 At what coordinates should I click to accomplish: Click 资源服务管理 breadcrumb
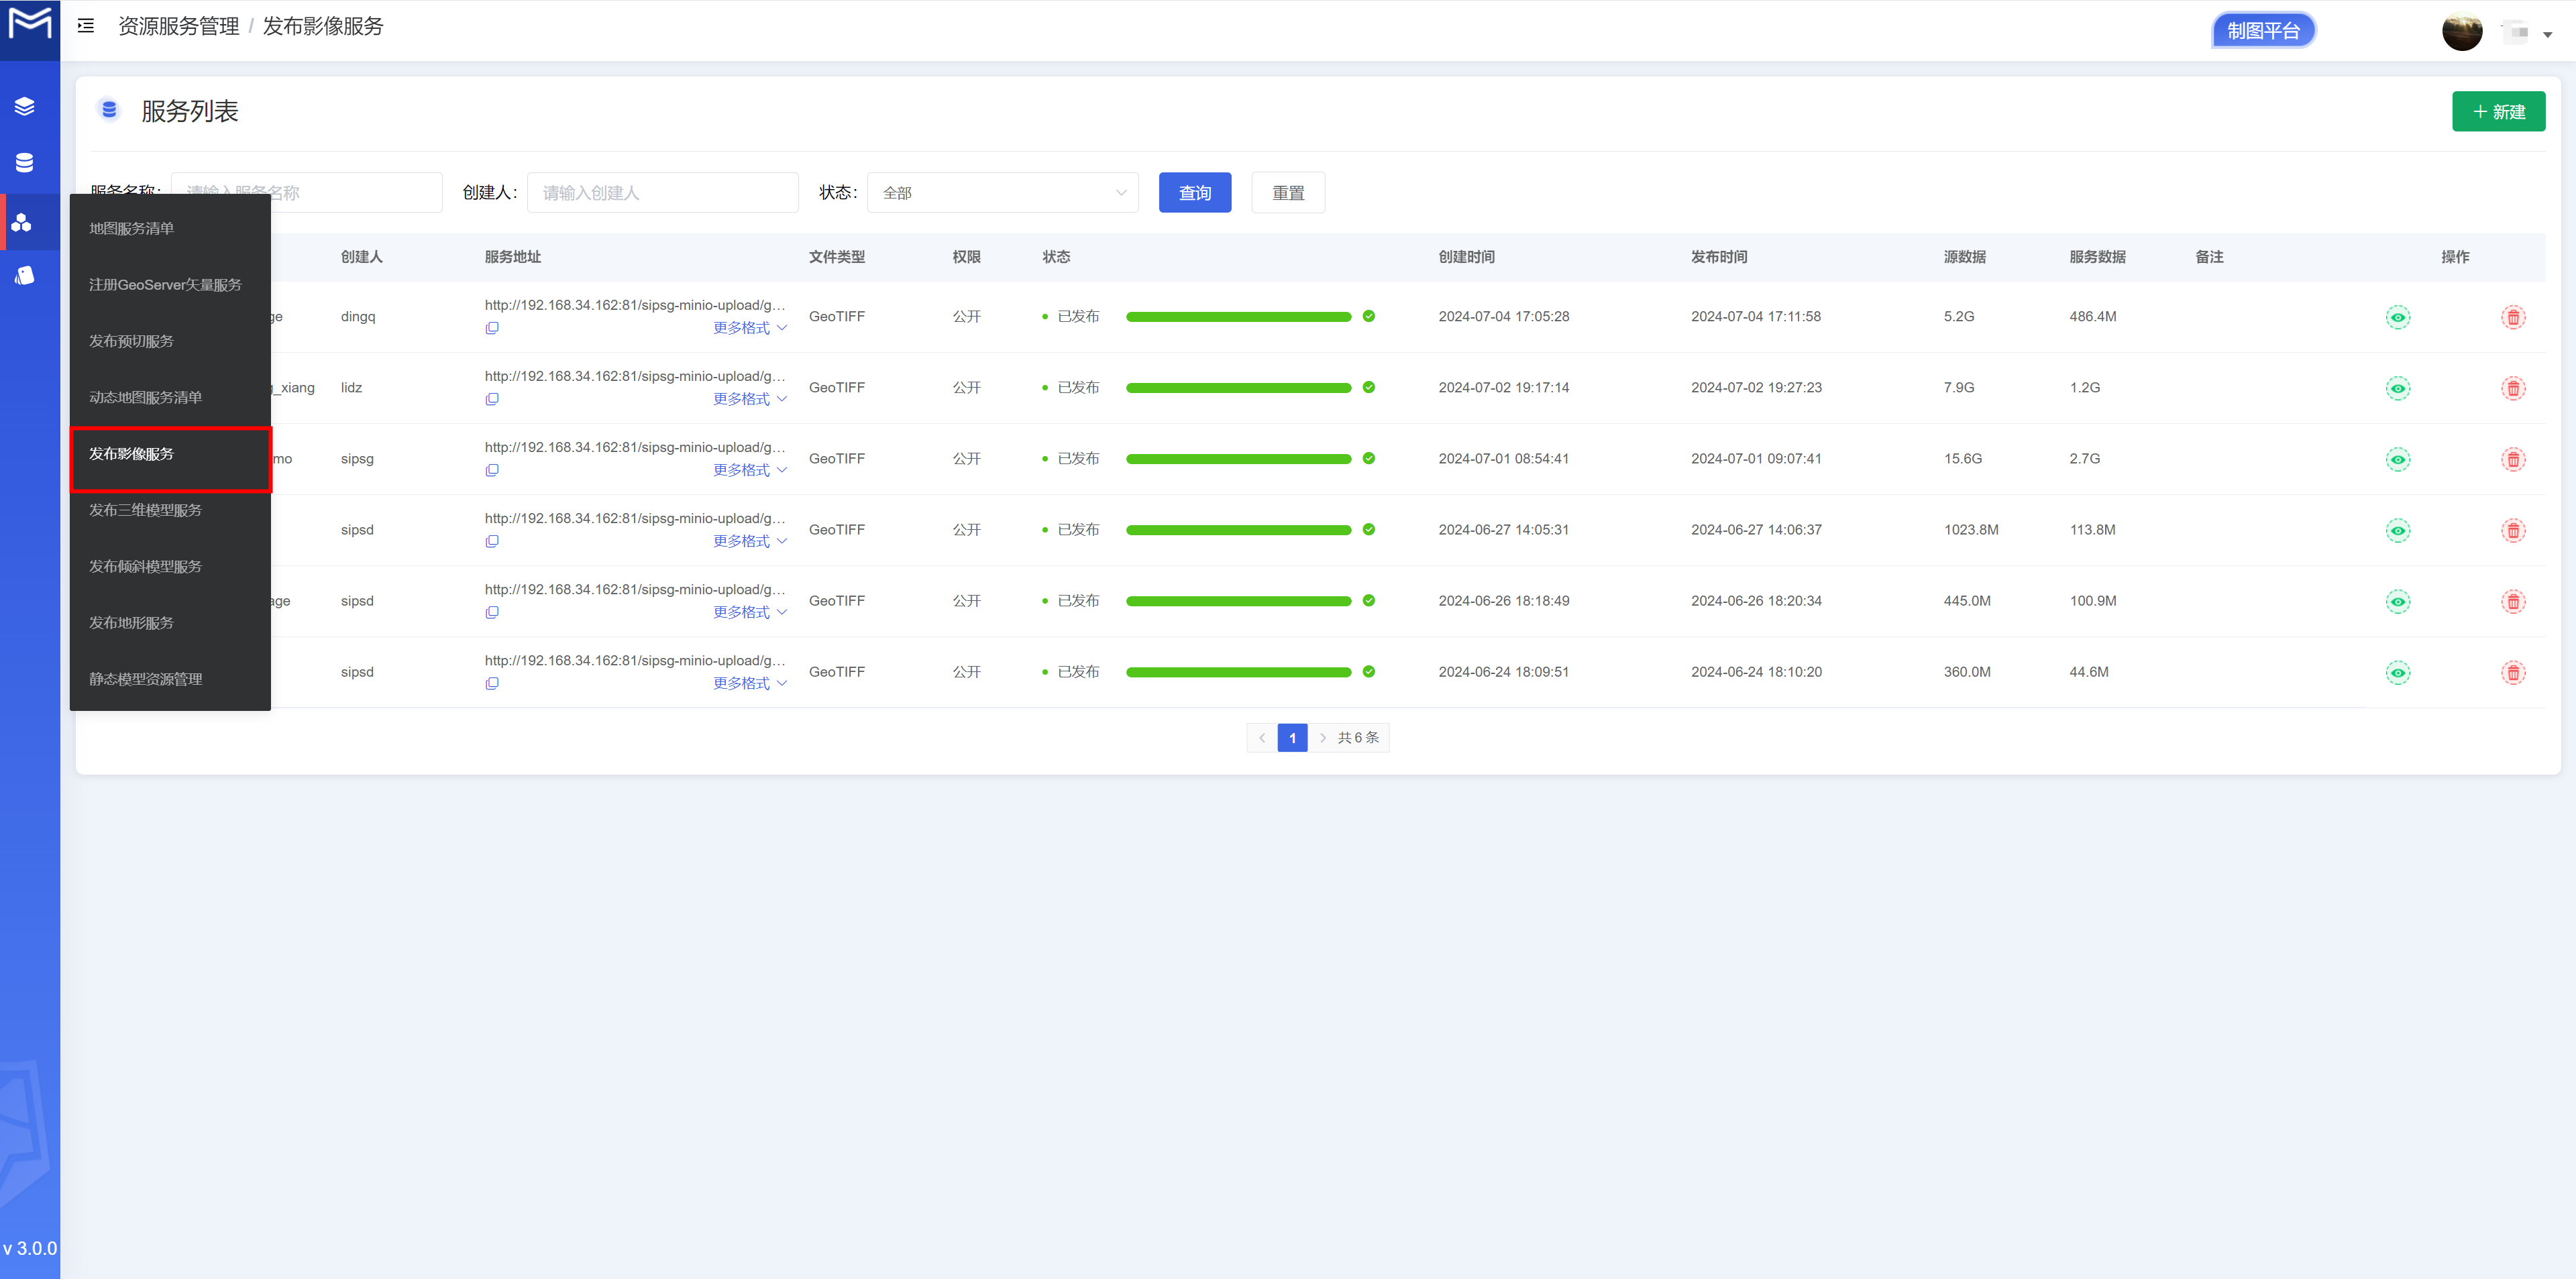(179, 26)
